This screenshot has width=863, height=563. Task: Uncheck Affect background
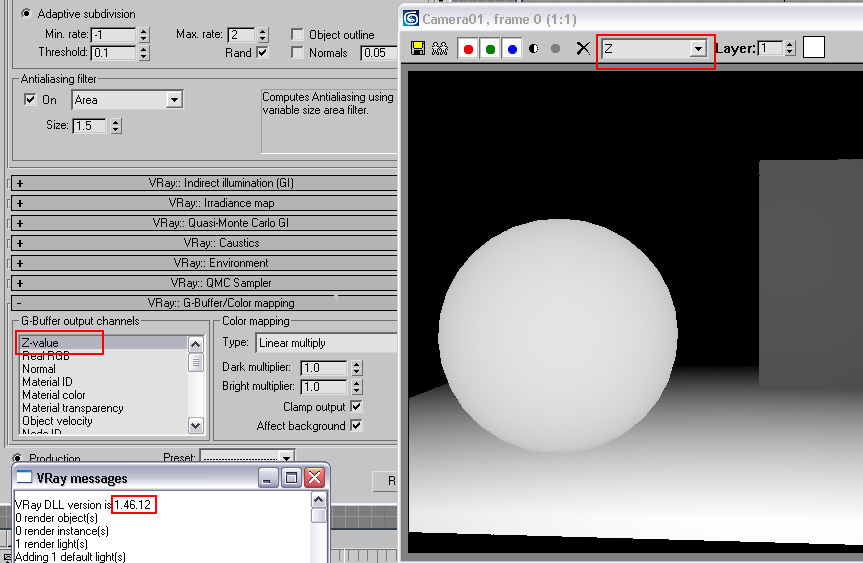356,425
